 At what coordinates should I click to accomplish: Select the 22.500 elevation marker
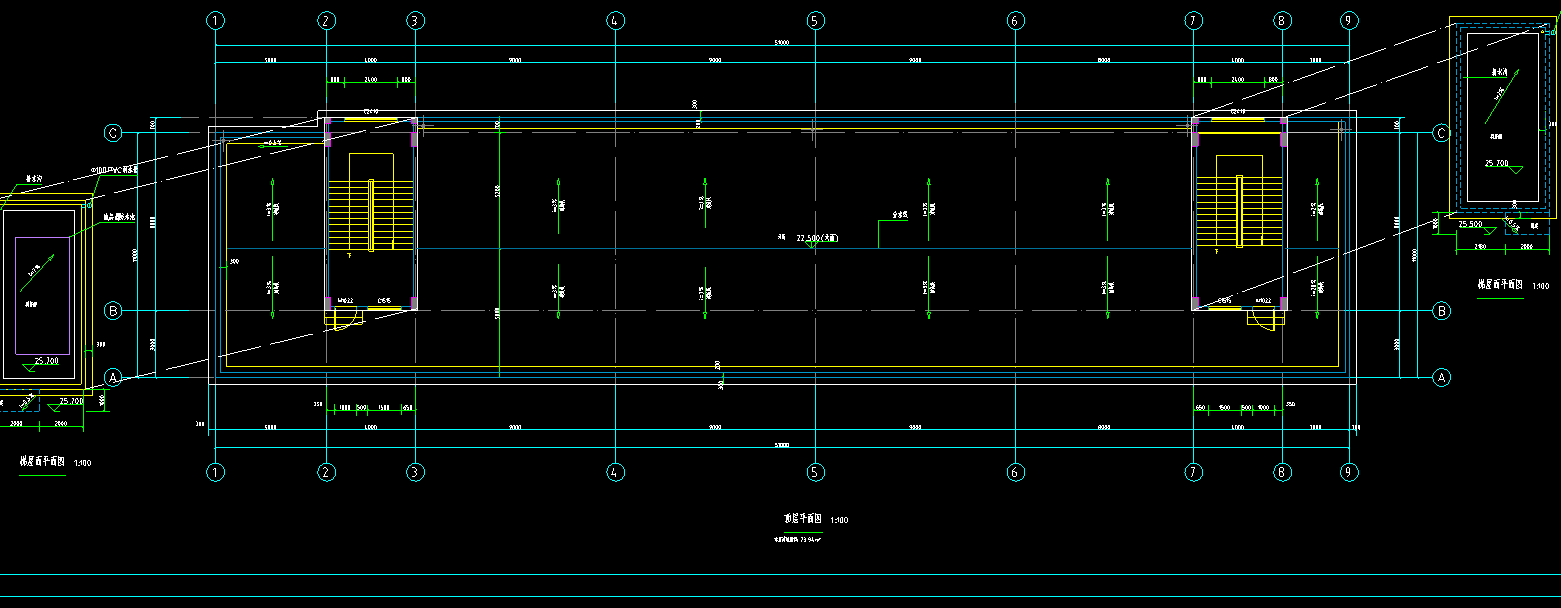pos(816,239)
